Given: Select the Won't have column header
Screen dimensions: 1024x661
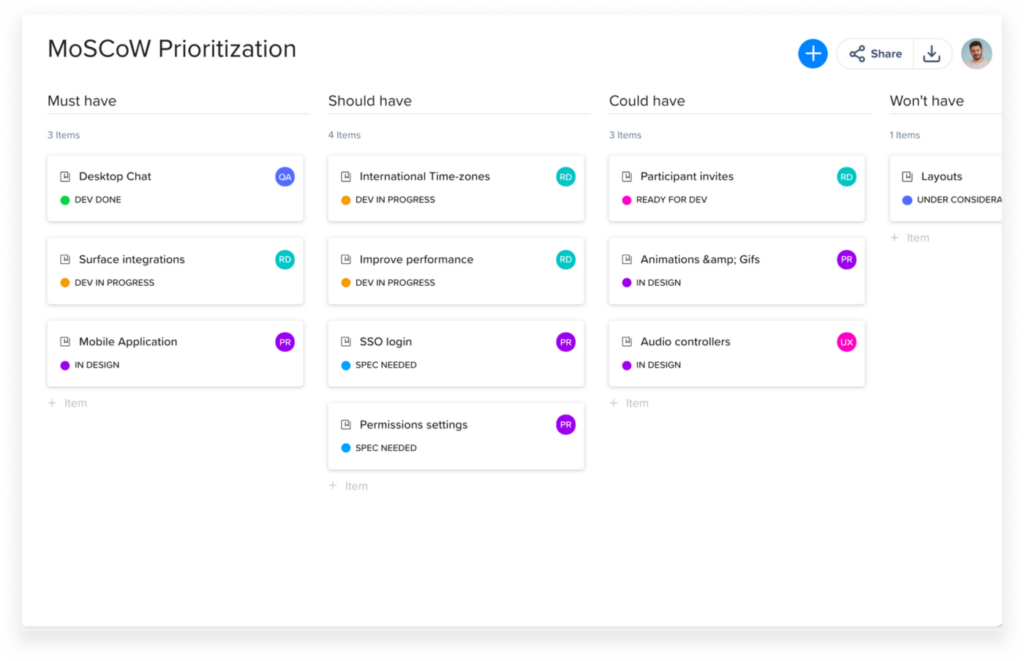Looking at the screenshot, I should point(926,101).
